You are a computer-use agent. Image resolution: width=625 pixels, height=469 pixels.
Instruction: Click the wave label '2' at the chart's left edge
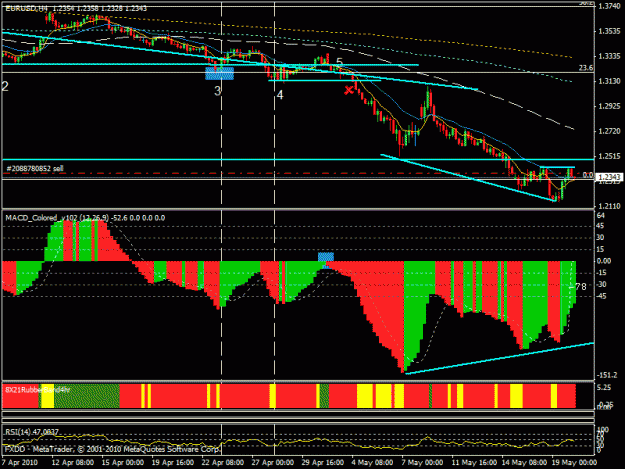click(x=5, y=86)
